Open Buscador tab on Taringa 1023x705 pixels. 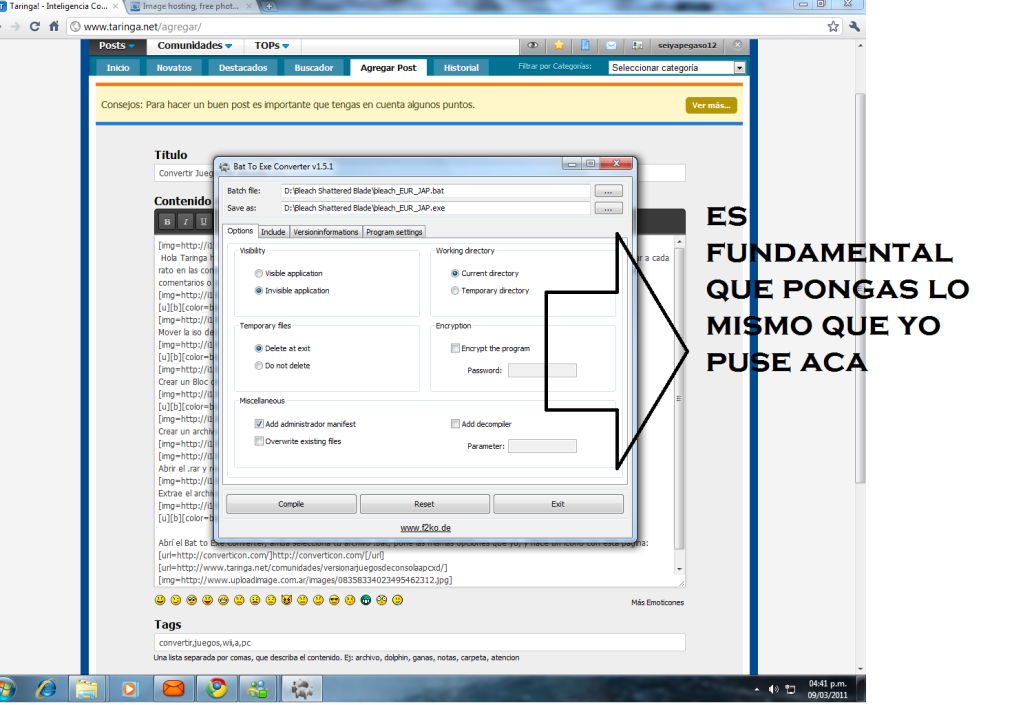[x=313, y=68]
